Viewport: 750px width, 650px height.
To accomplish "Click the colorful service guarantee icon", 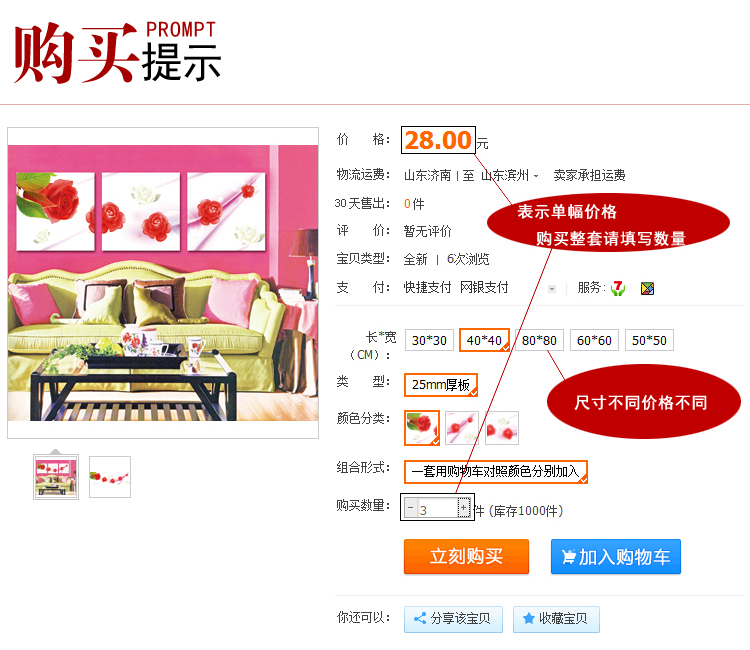I will [647, 288].
